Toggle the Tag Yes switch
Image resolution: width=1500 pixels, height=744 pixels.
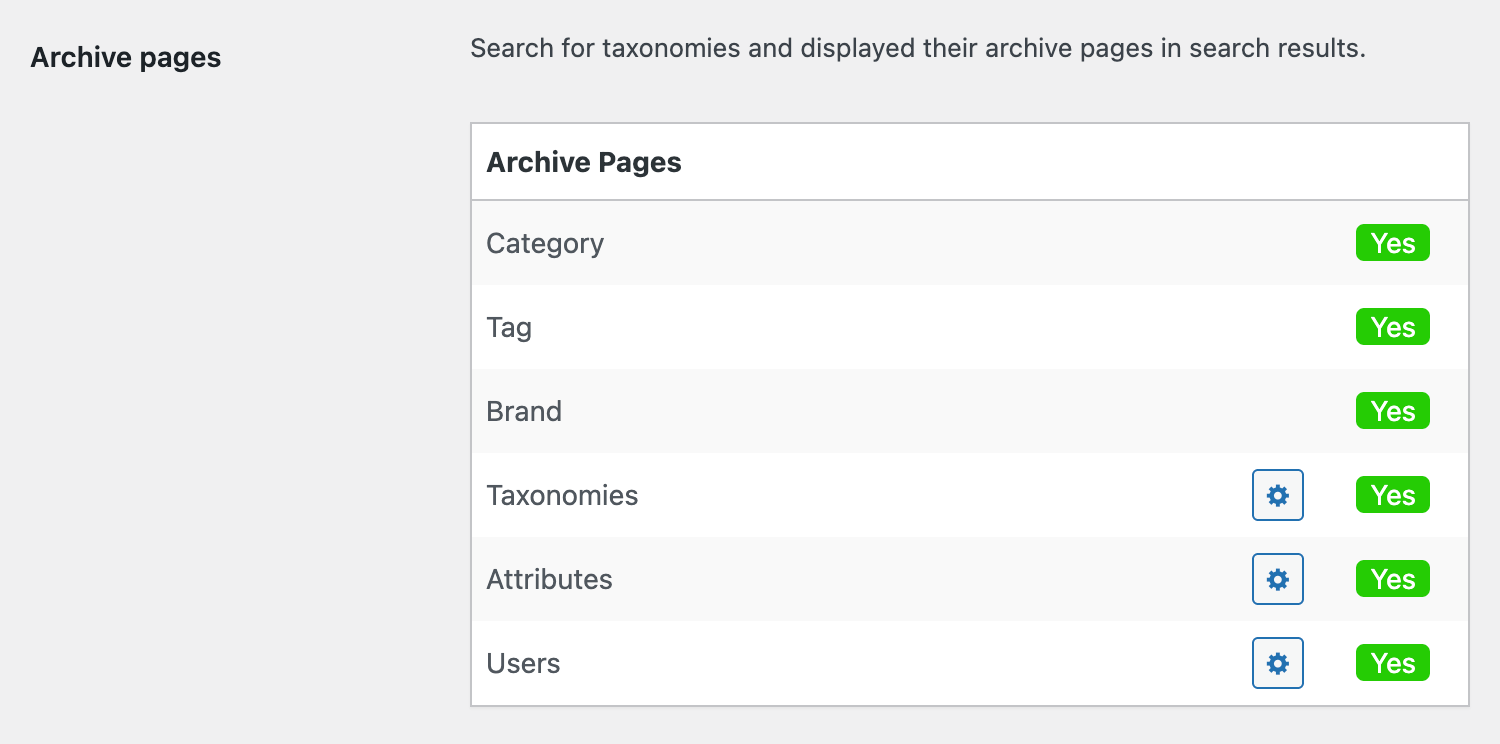[x=1392, y=327]
